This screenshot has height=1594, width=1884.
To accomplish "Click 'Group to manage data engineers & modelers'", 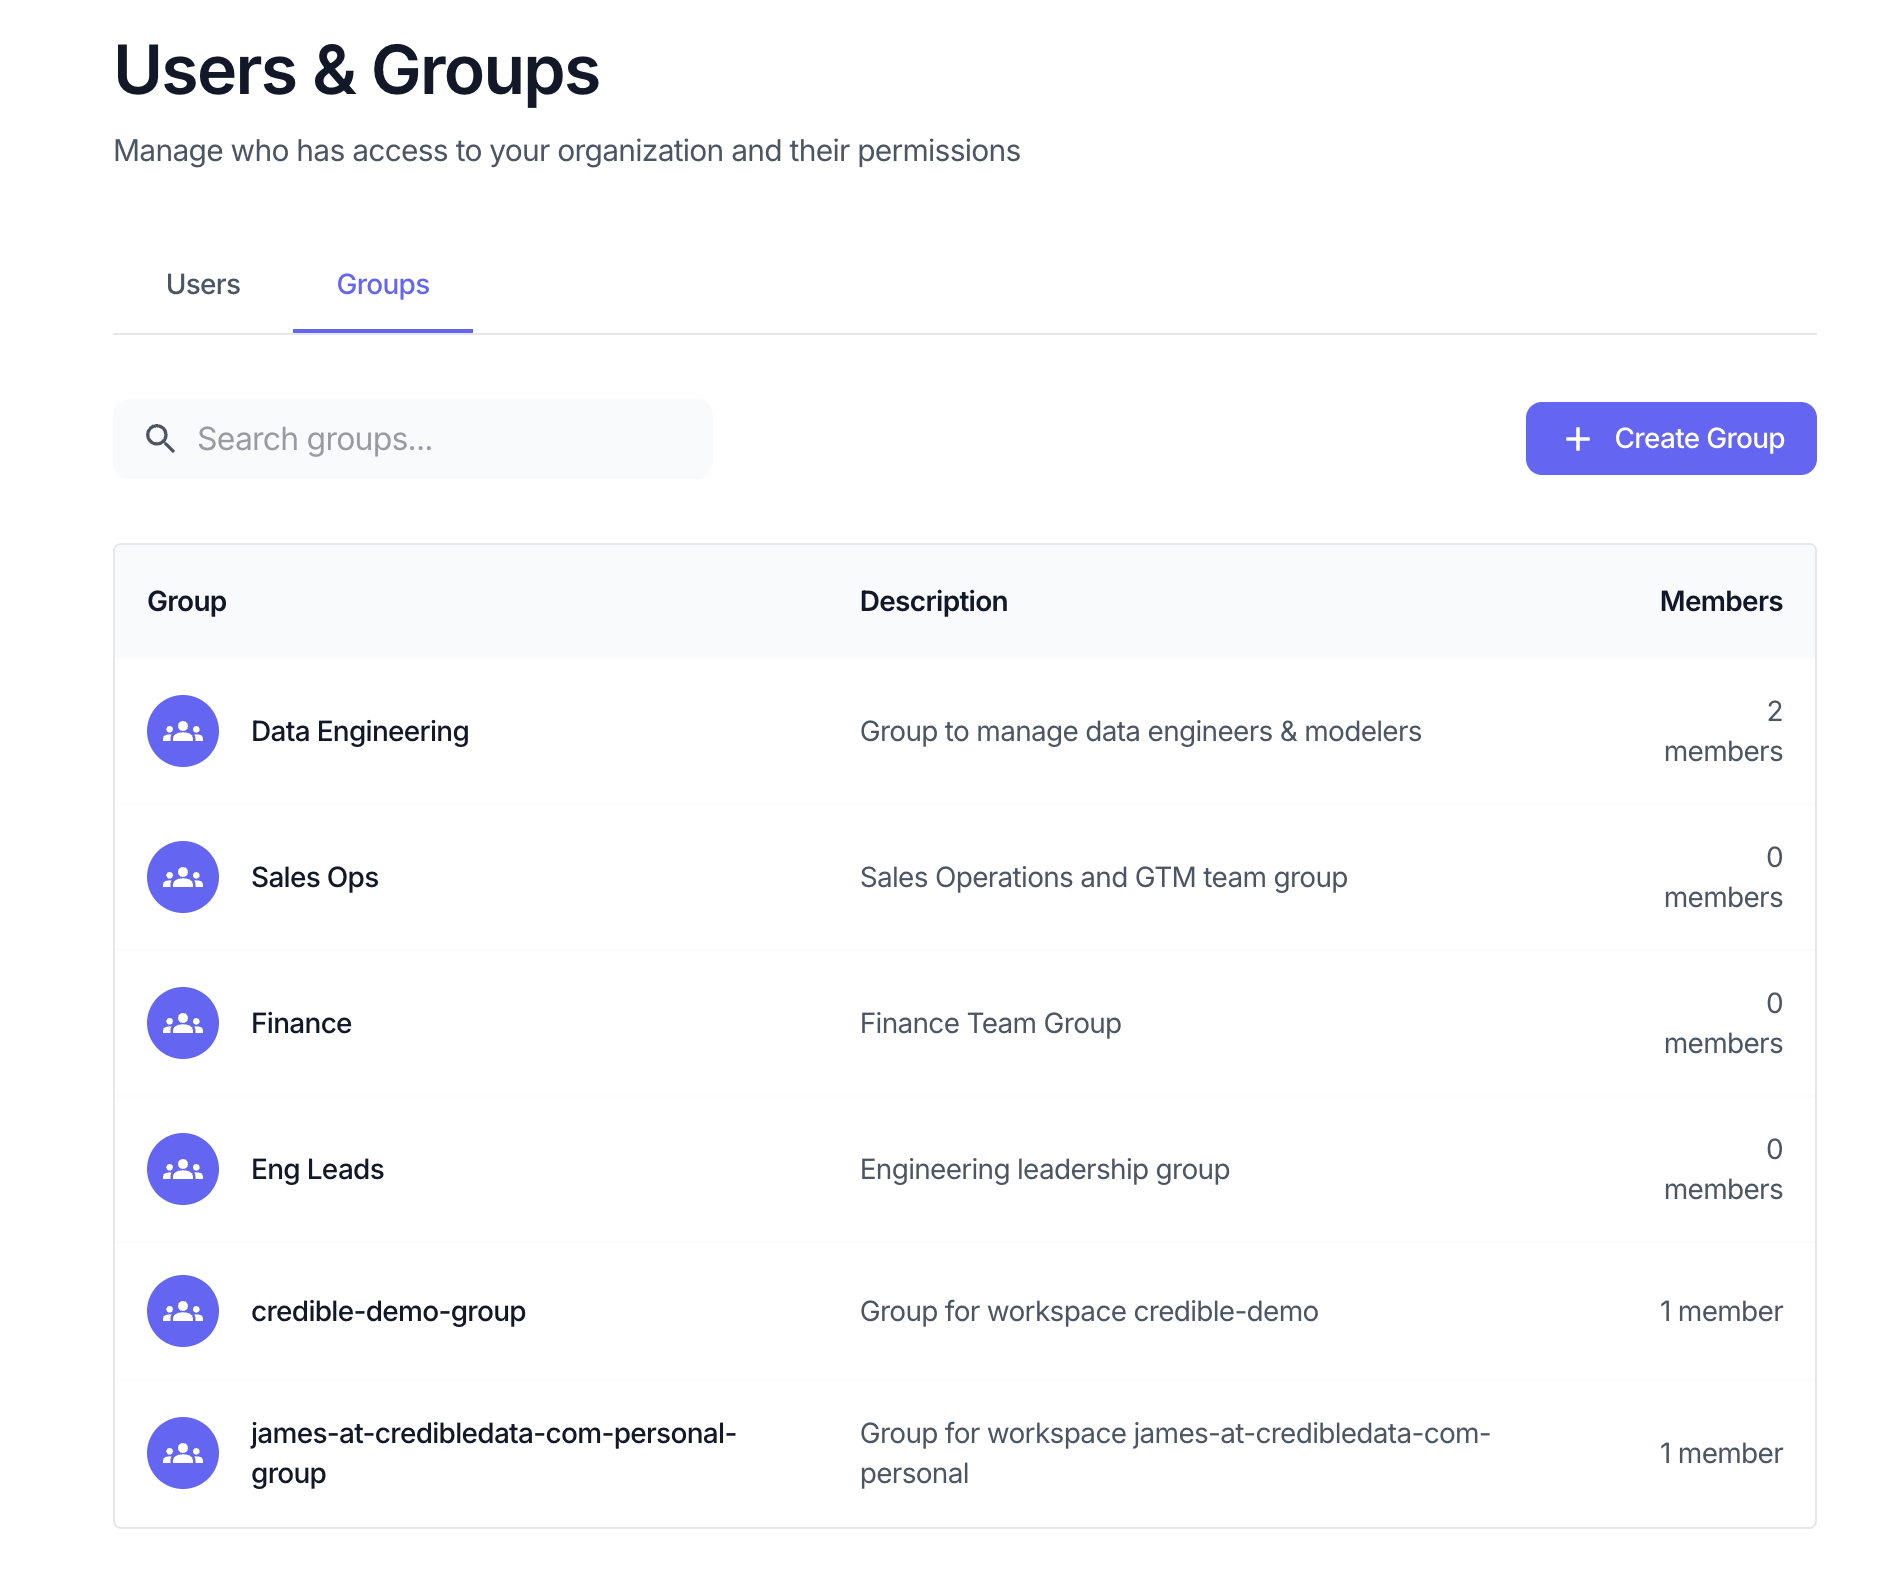I will [1141, 731].
